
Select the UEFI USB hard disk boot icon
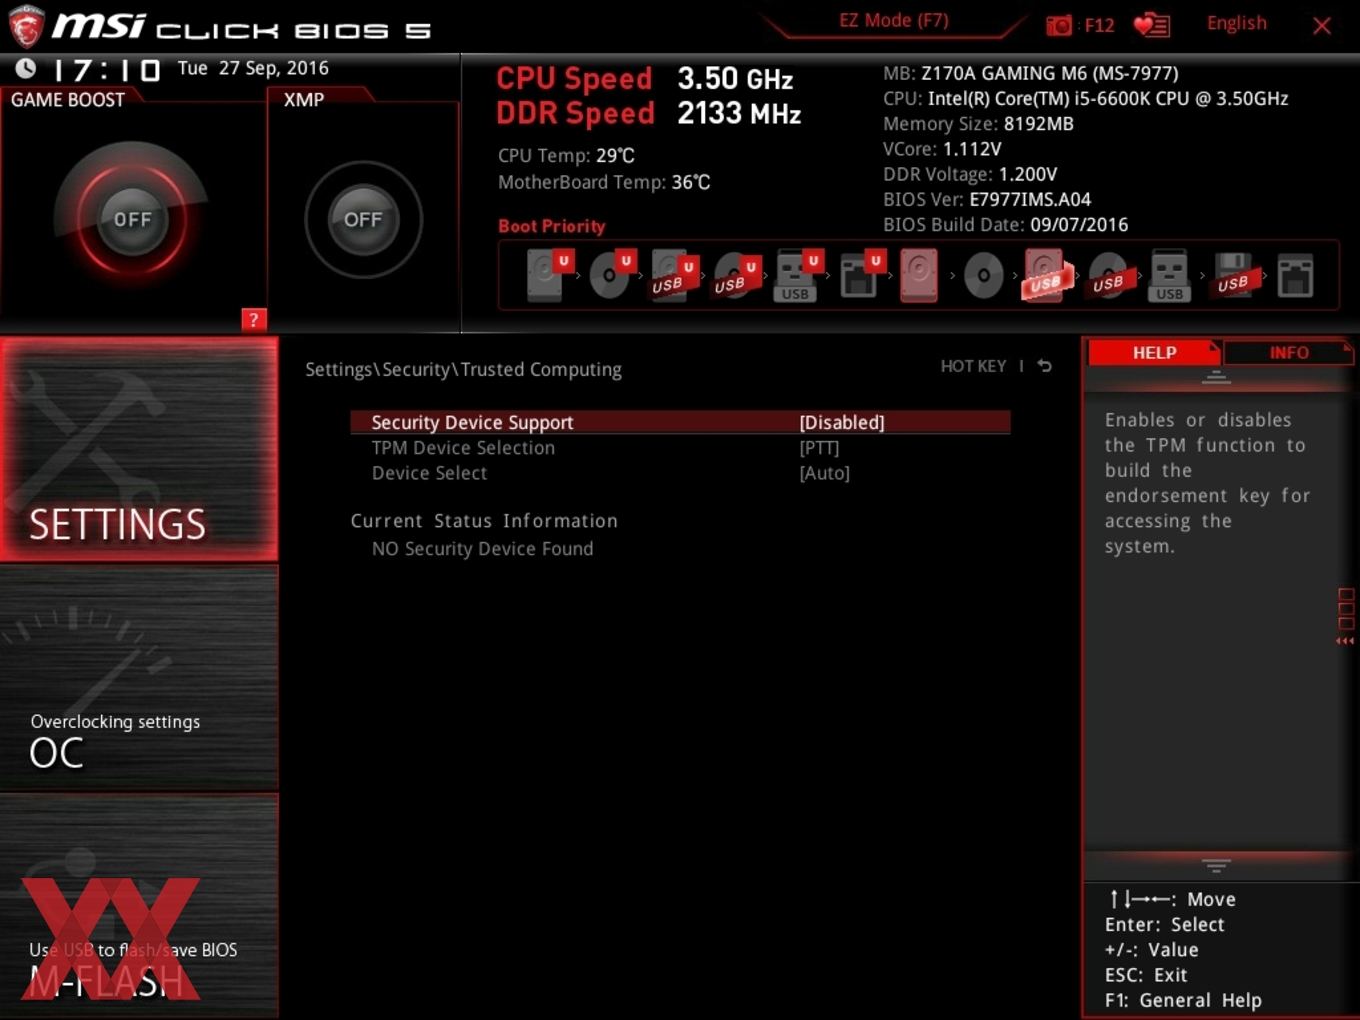pos(673,275)
